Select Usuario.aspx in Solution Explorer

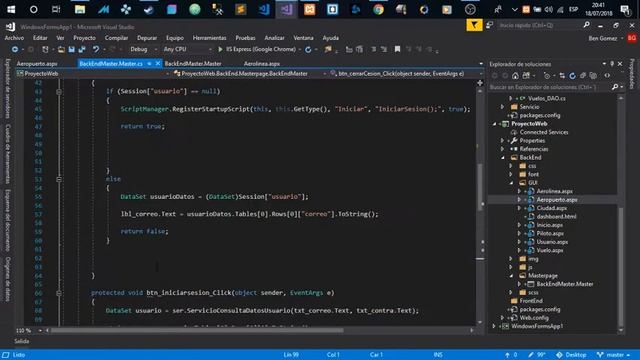[x=552, y=242]
